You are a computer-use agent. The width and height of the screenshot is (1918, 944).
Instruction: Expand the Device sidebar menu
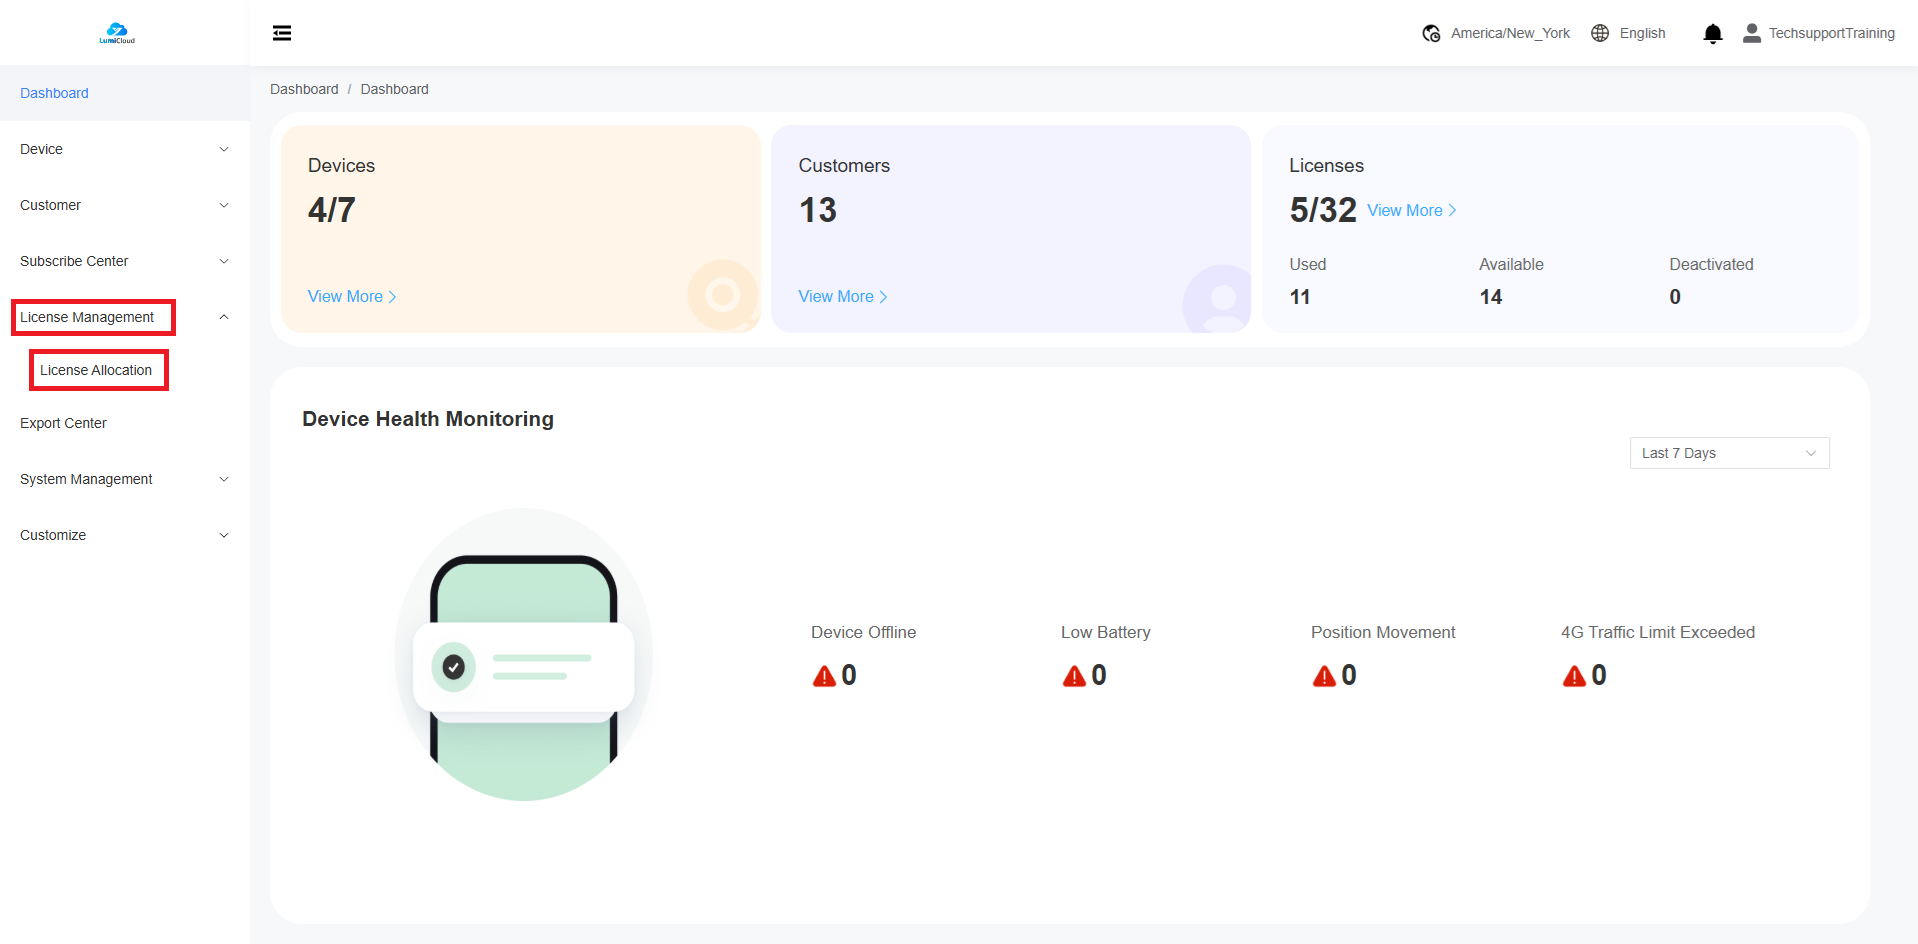(124, 149)
